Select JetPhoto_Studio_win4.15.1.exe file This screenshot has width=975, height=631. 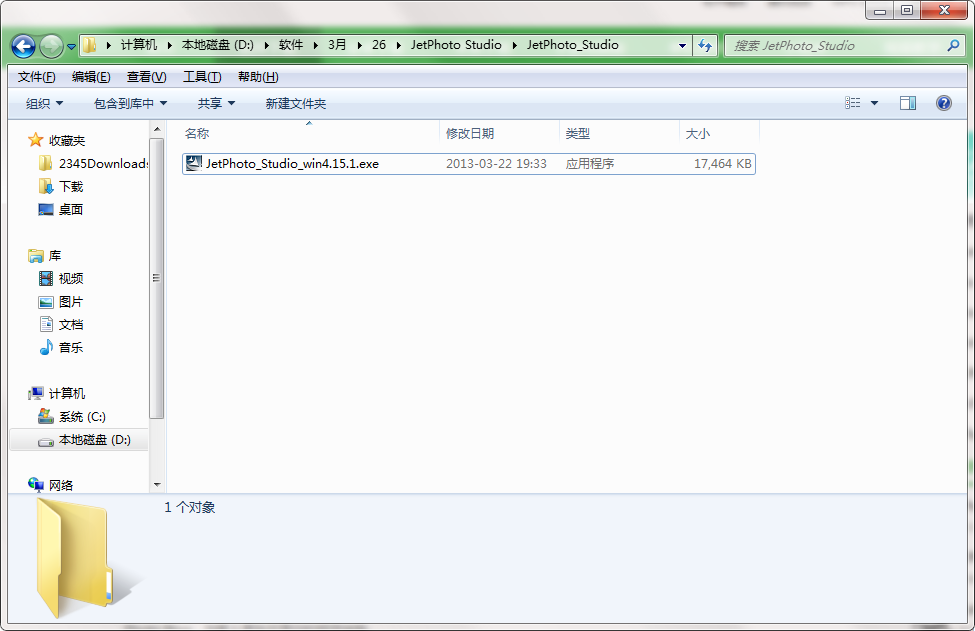(469, 164)
